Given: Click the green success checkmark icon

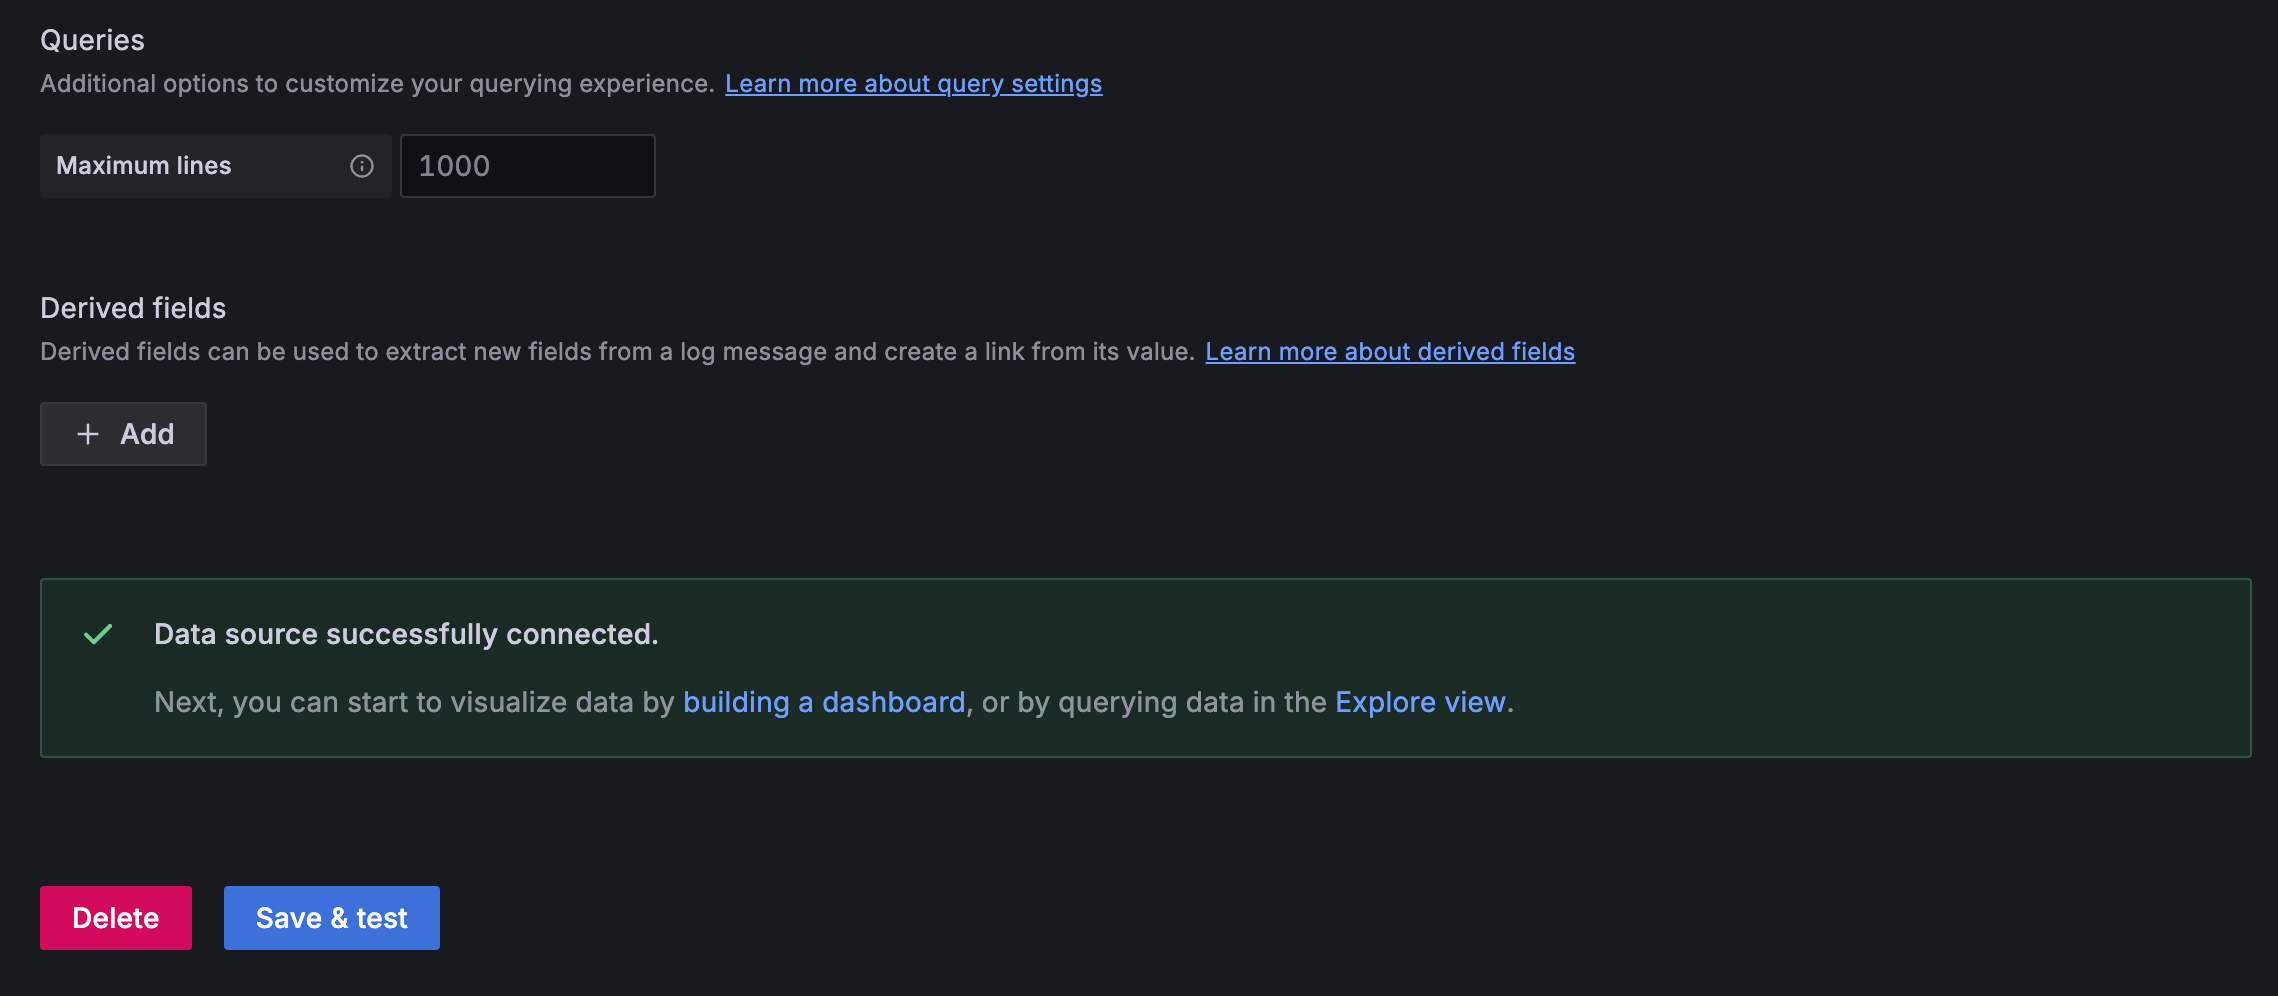Looking at the screenshot, I should [x=98, y=634].
